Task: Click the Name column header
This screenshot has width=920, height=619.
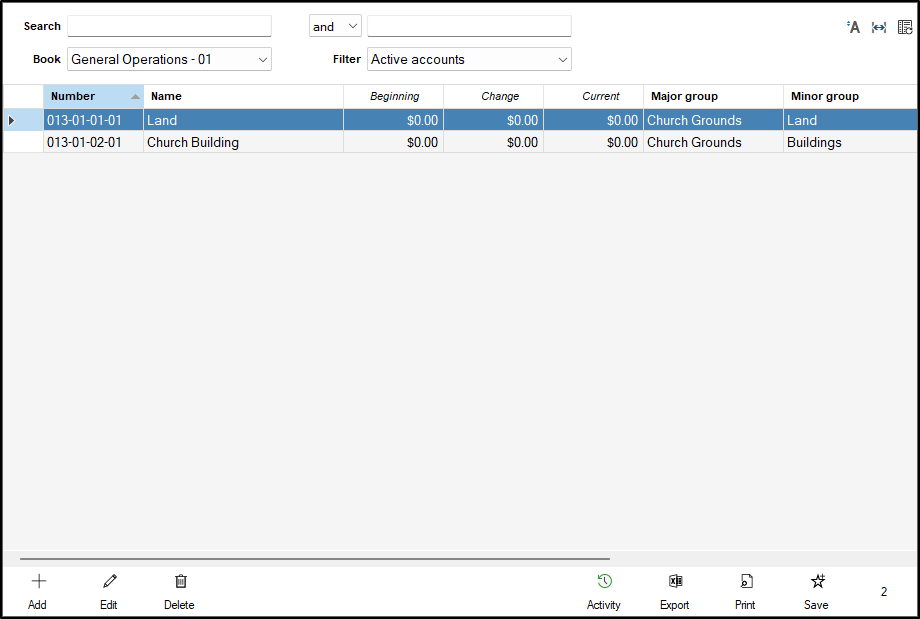Action: tap(243, 96)
